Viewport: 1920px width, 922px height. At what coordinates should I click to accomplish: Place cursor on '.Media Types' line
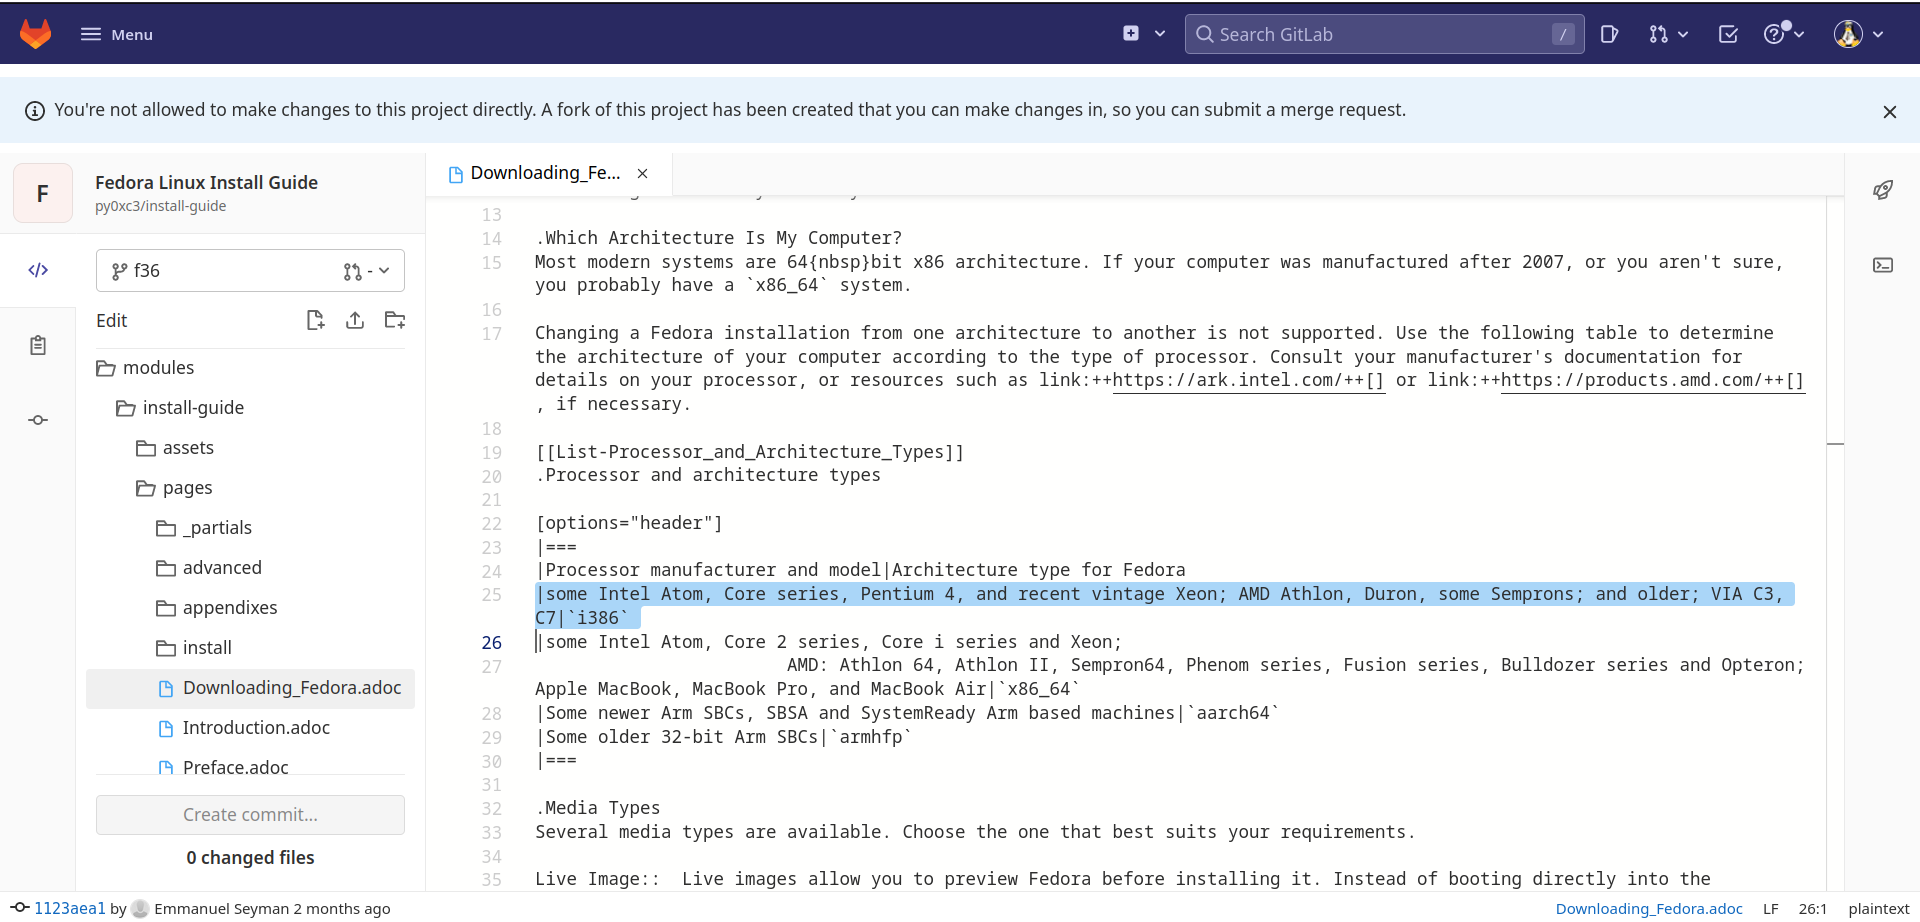point(598,808)
